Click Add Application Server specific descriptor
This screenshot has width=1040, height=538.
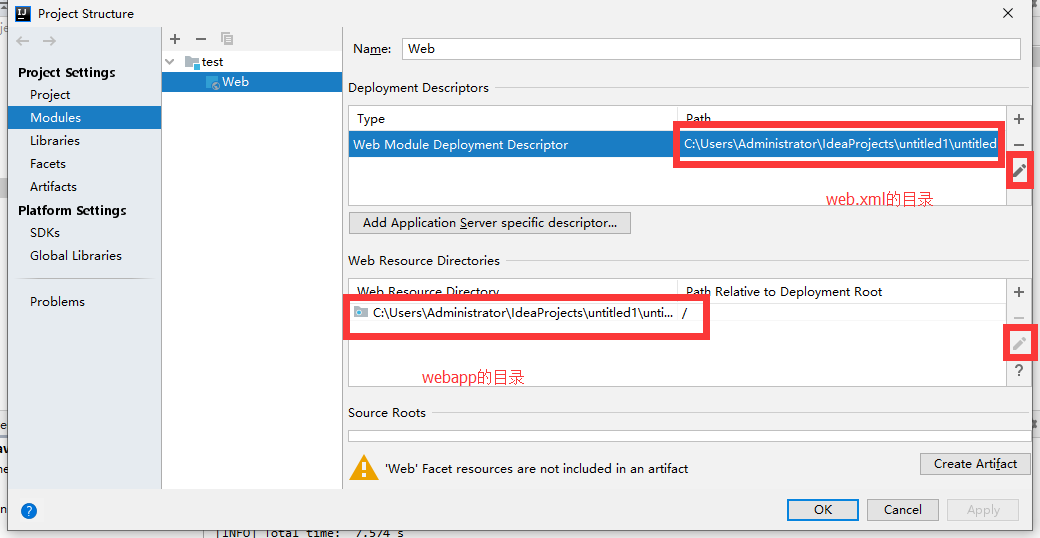(489, 223)
